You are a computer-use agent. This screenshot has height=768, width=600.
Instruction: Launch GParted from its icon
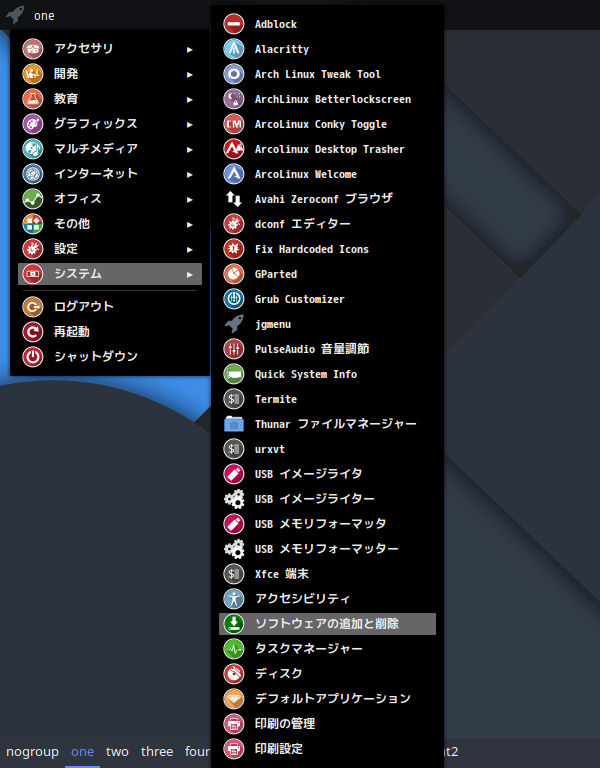234,274
